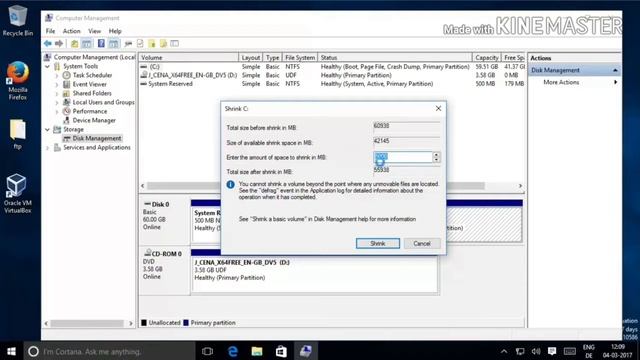Click the Capacity column header
This screenshot has width=640, height=360.
click(x=487, y=58)
